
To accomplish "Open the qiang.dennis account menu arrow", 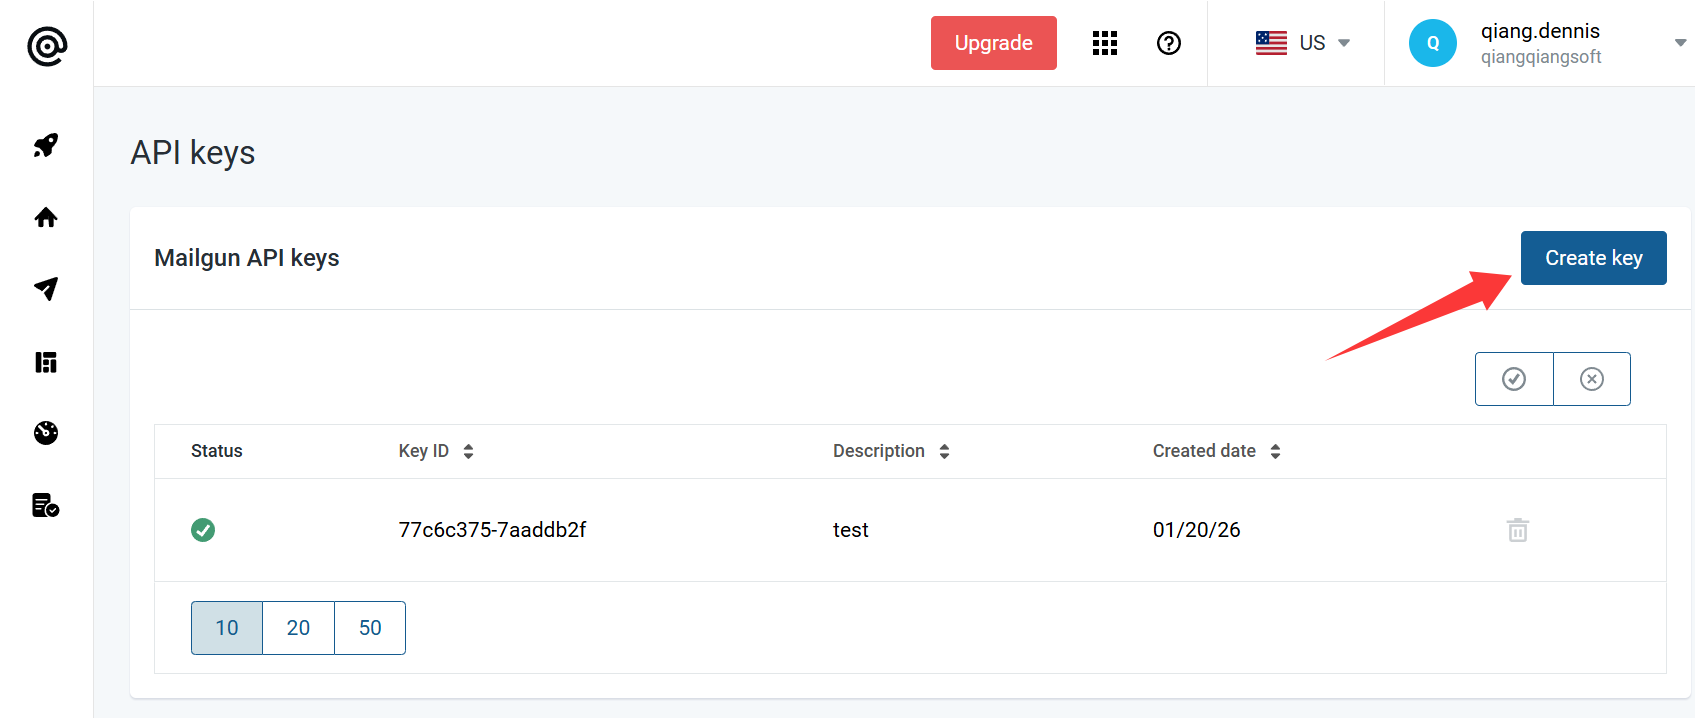I will [x=1680, y=43].
